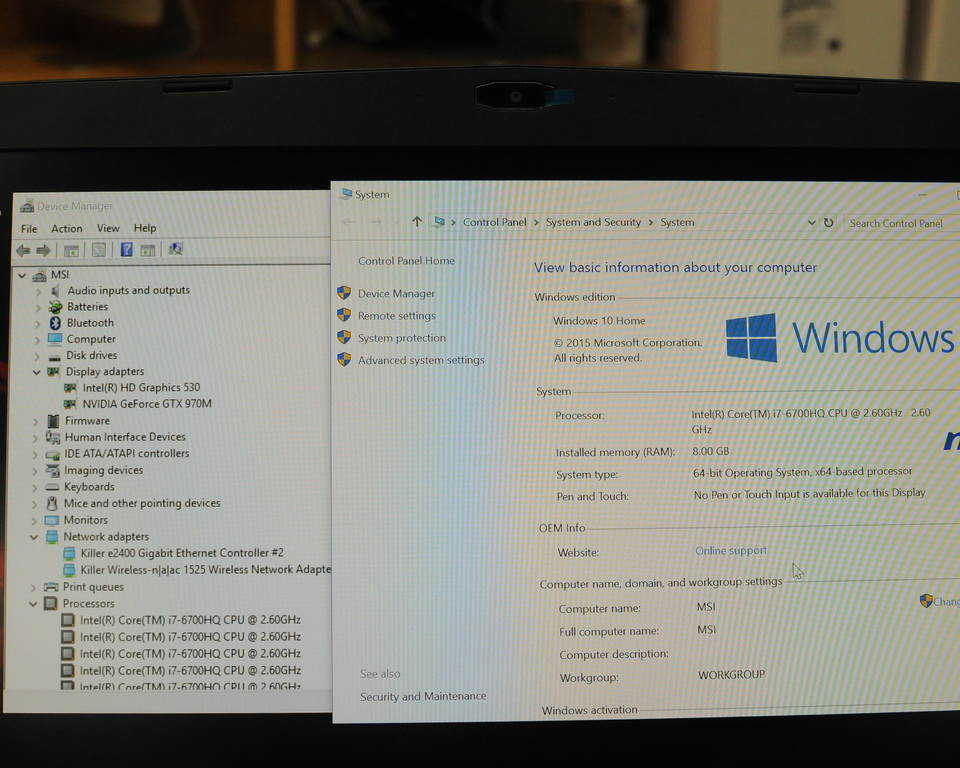Select NVIDIA GeForce GTX 970M device

click(x=147, y=404)
